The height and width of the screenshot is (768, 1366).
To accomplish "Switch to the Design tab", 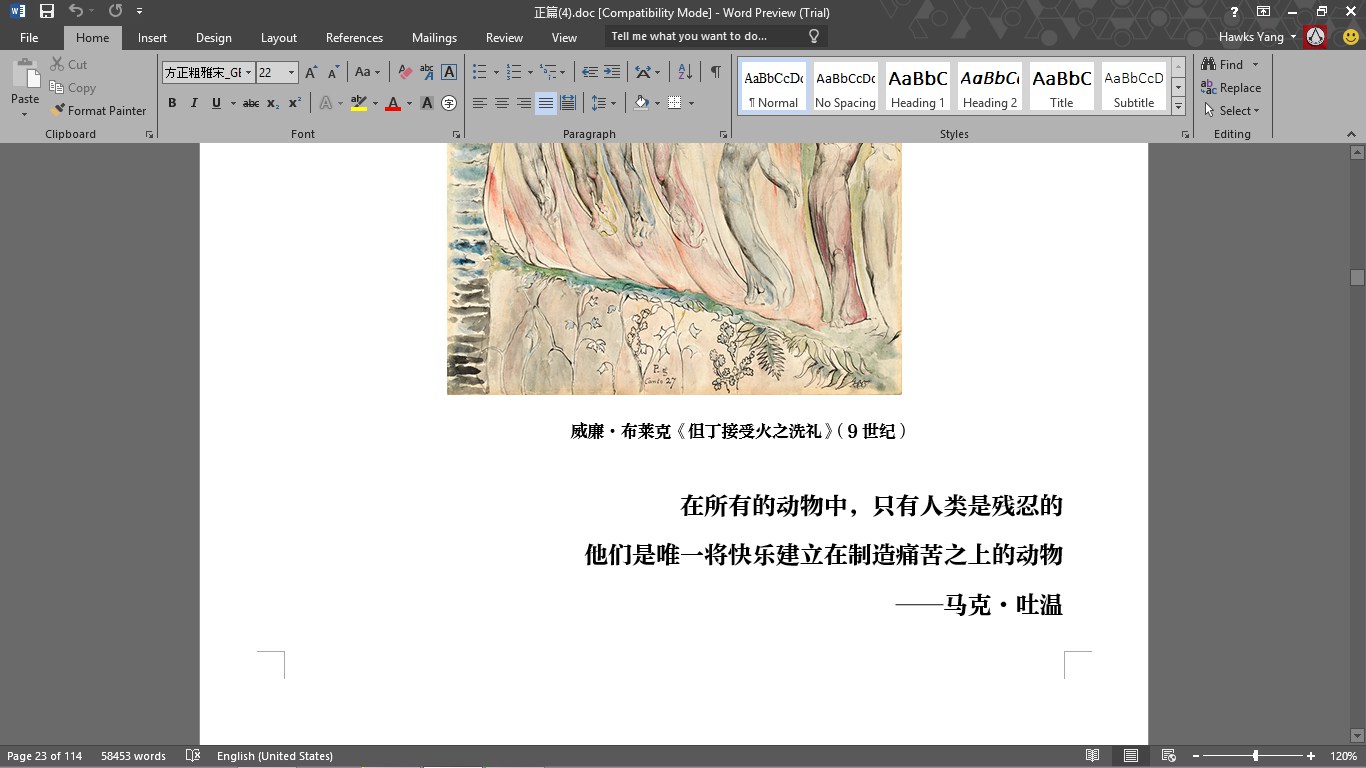I will (x=213, y=38).
